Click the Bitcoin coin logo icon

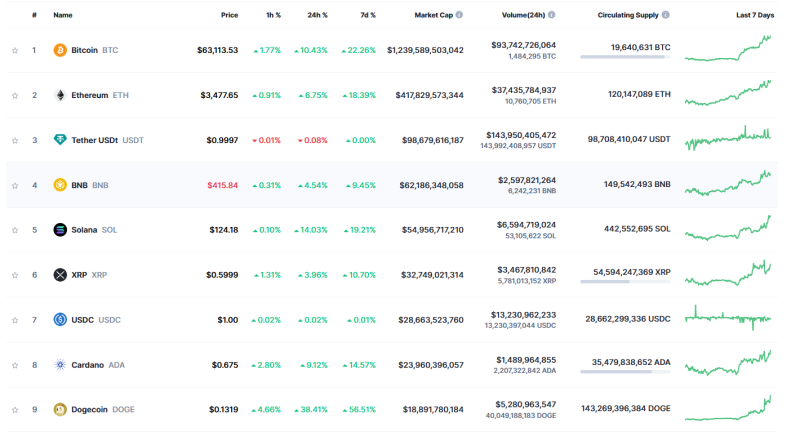(60, 50)
